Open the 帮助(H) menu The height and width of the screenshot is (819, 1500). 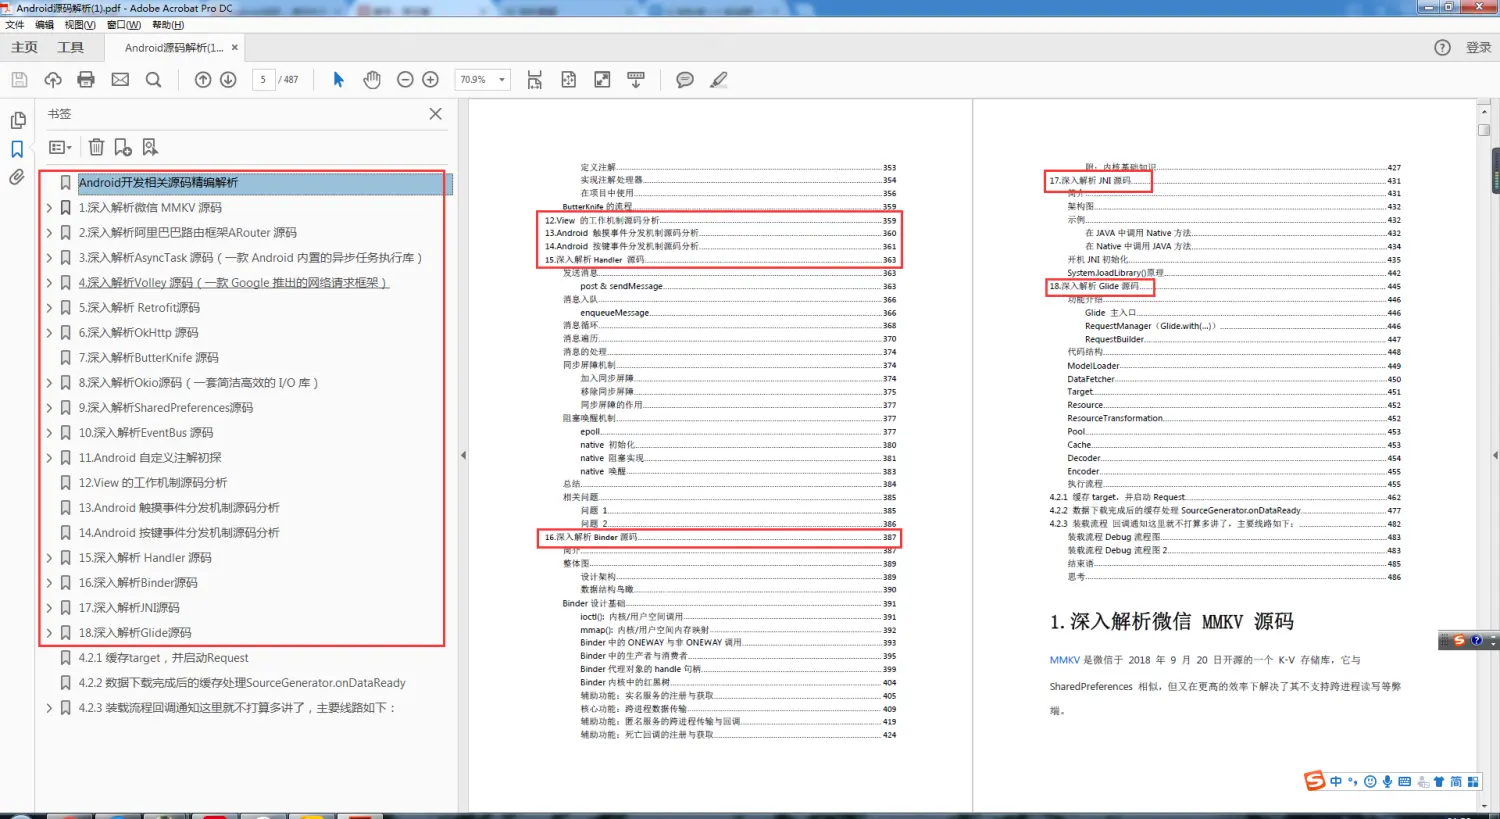click(167, 25)
